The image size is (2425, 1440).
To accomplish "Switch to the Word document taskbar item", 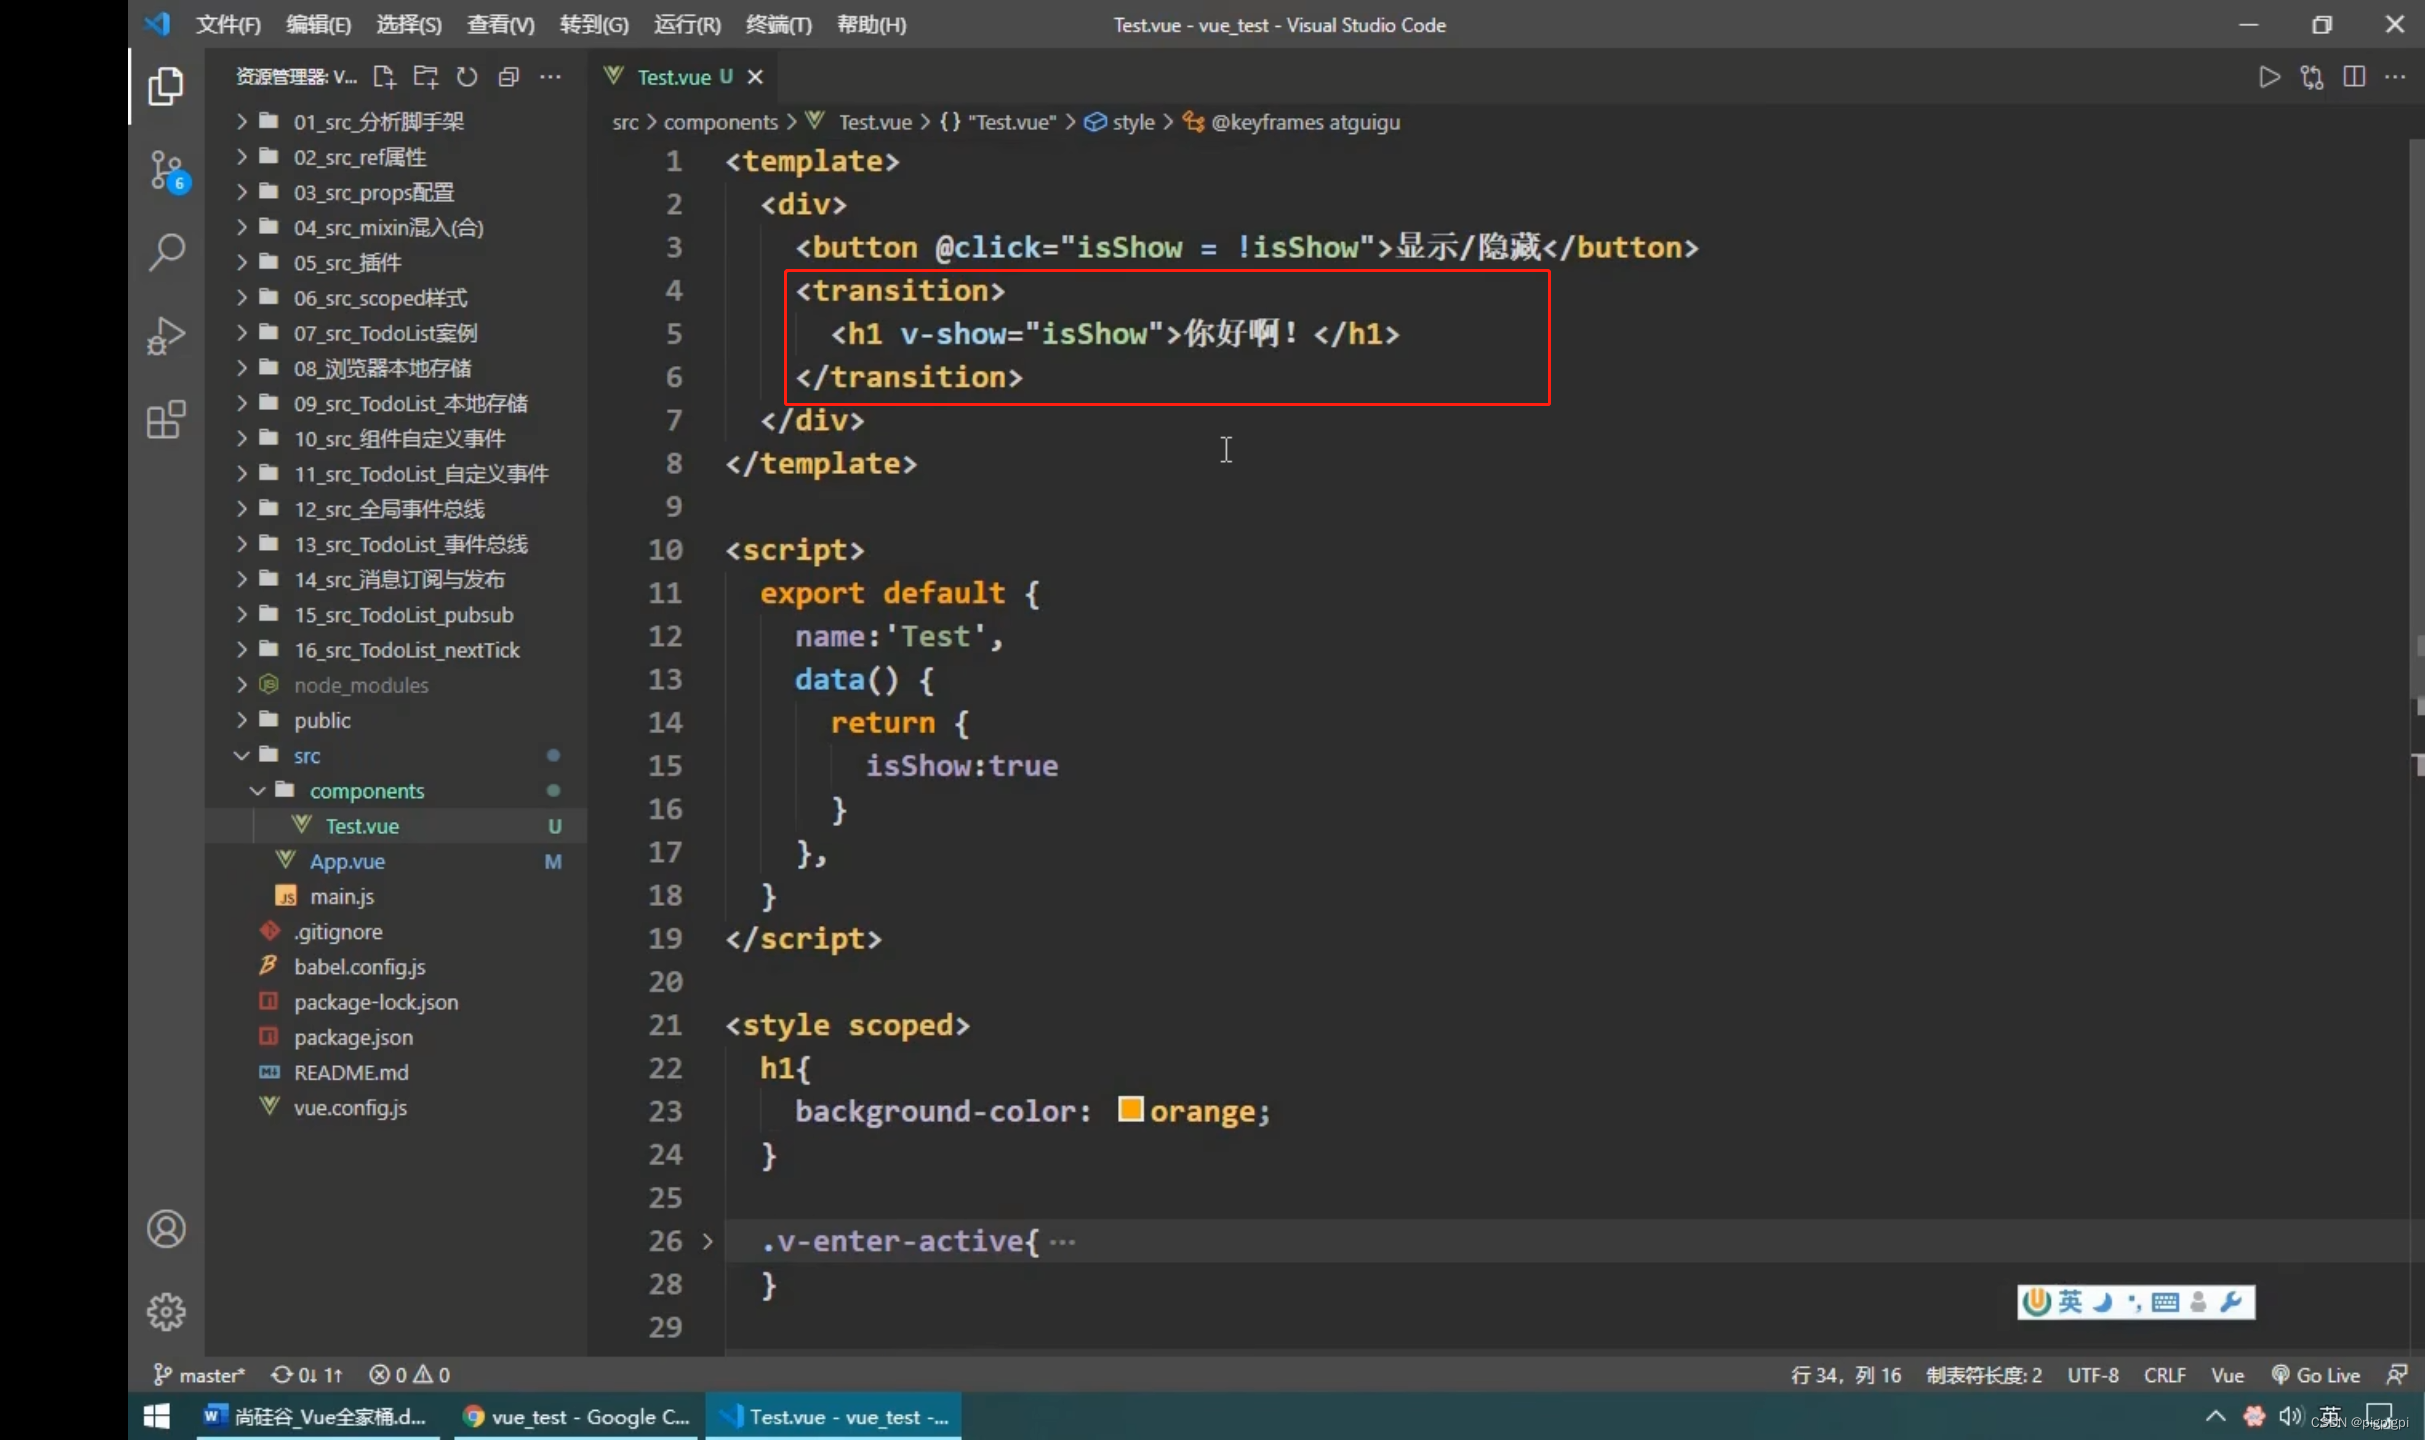I will pos(317,1417).
